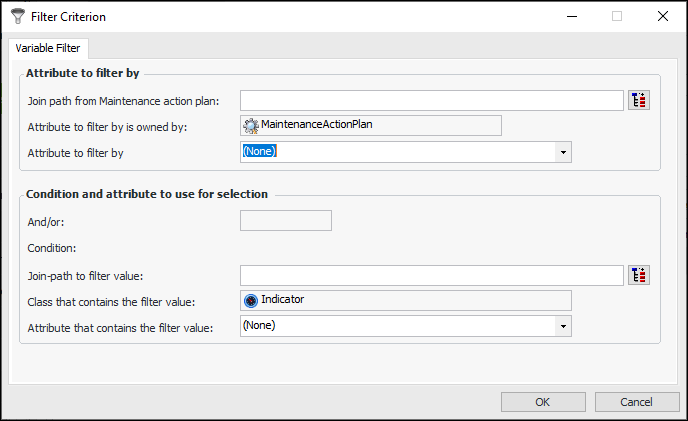Expand 'Attribute that contains the filter value' dropdown arrow
The height and width of the screenshot is (421, 688).
pos(564,326)
